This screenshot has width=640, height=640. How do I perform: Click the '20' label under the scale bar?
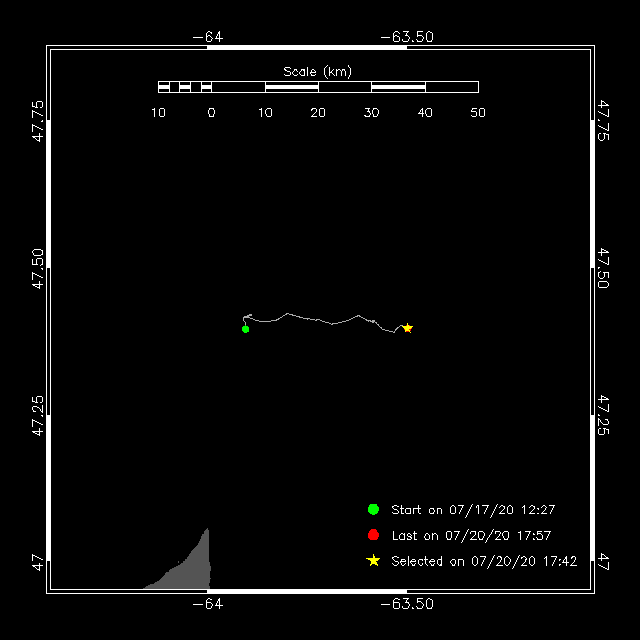click(318, 112)
